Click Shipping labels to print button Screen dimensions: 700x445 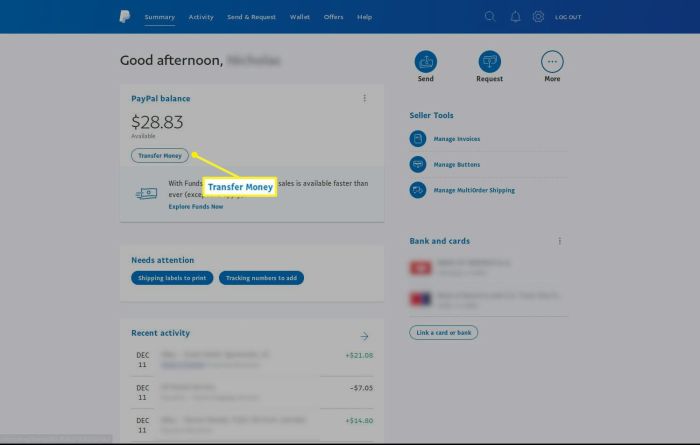[172, 278]
